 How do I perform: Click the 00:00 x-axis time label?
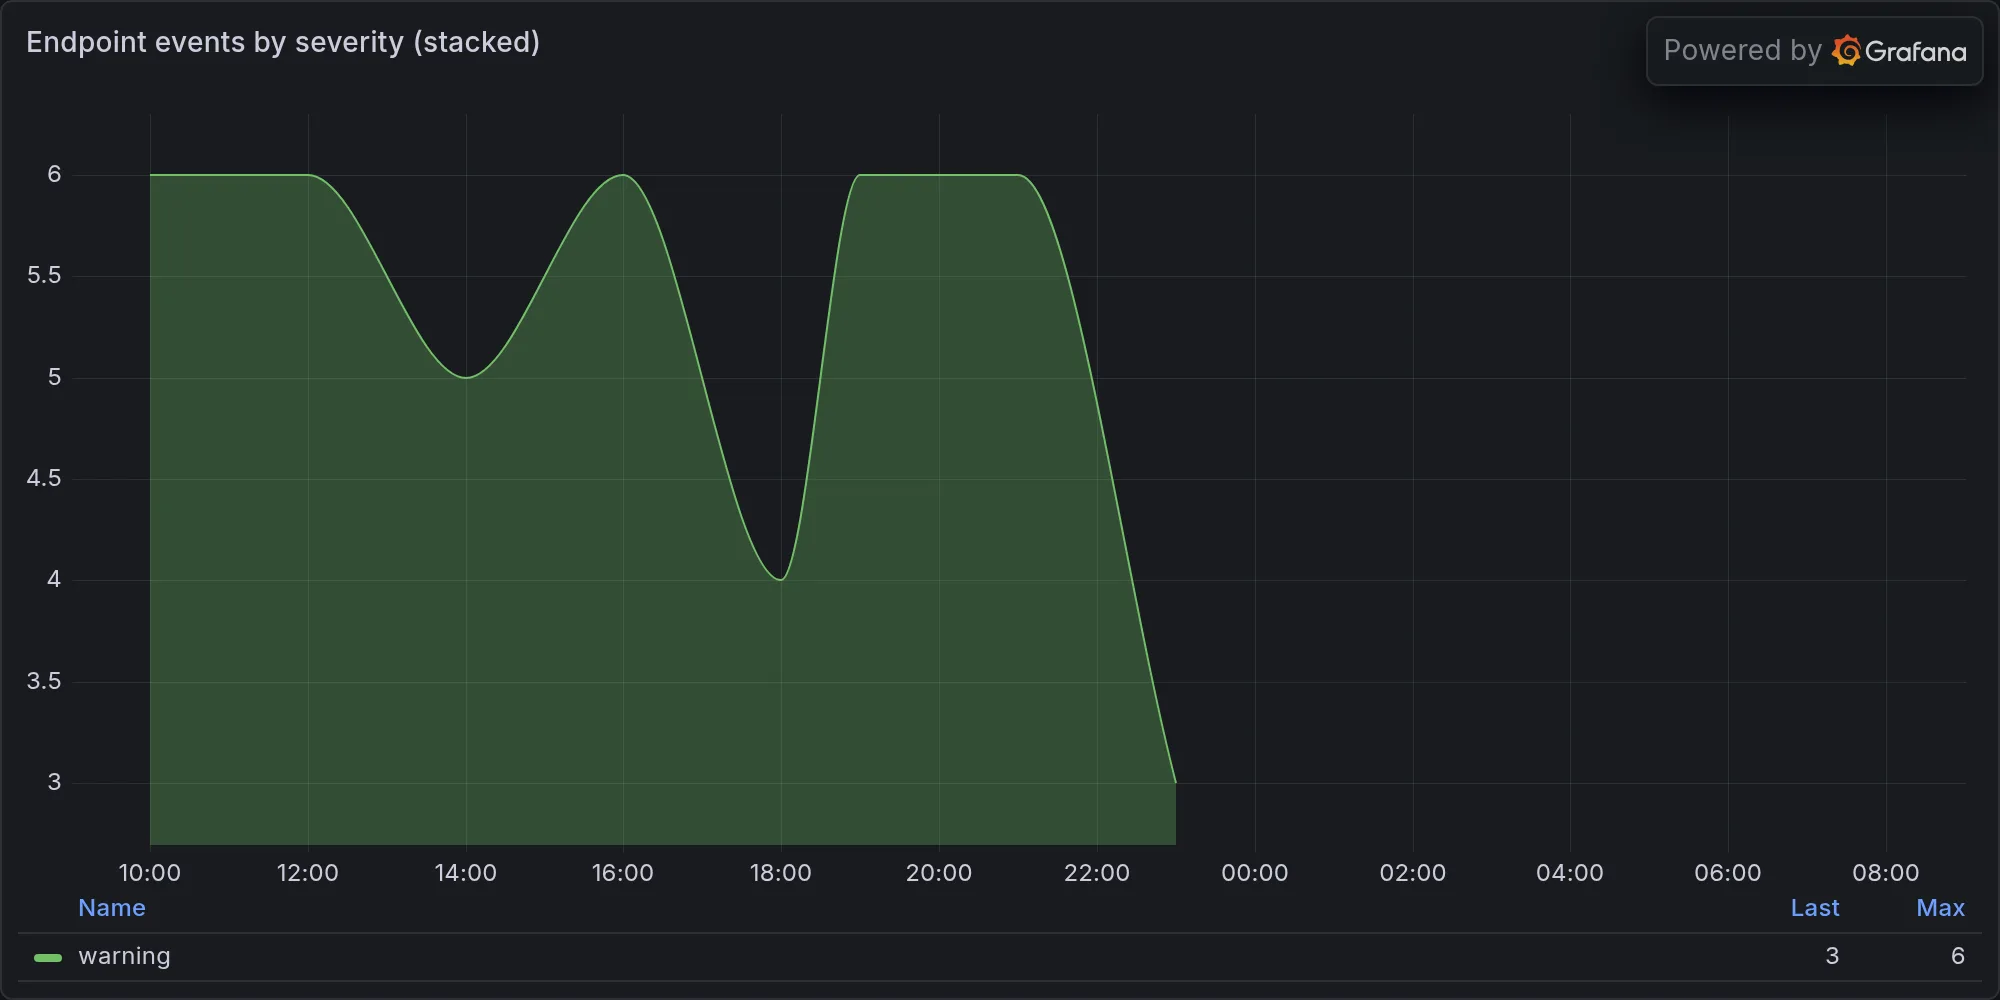[1255, 873]
